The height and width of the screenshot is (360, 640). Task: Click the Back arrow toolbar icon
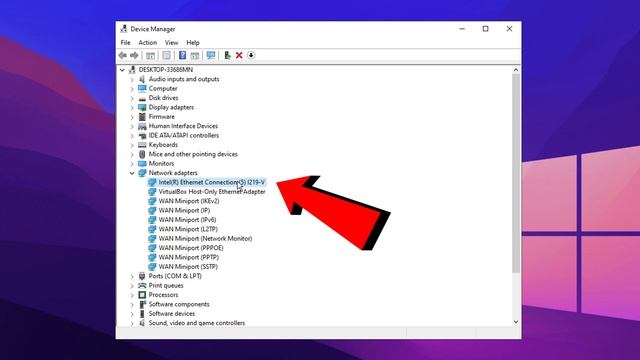tap(122, 55)
